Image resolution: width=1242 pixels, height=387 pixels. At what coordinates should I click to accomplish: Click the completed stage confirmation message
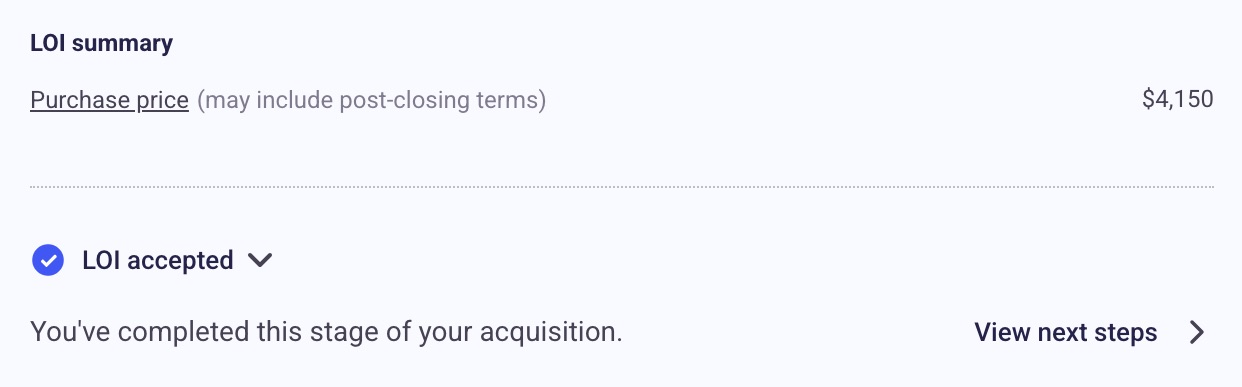pyautogui.click(x=327, y=333)
